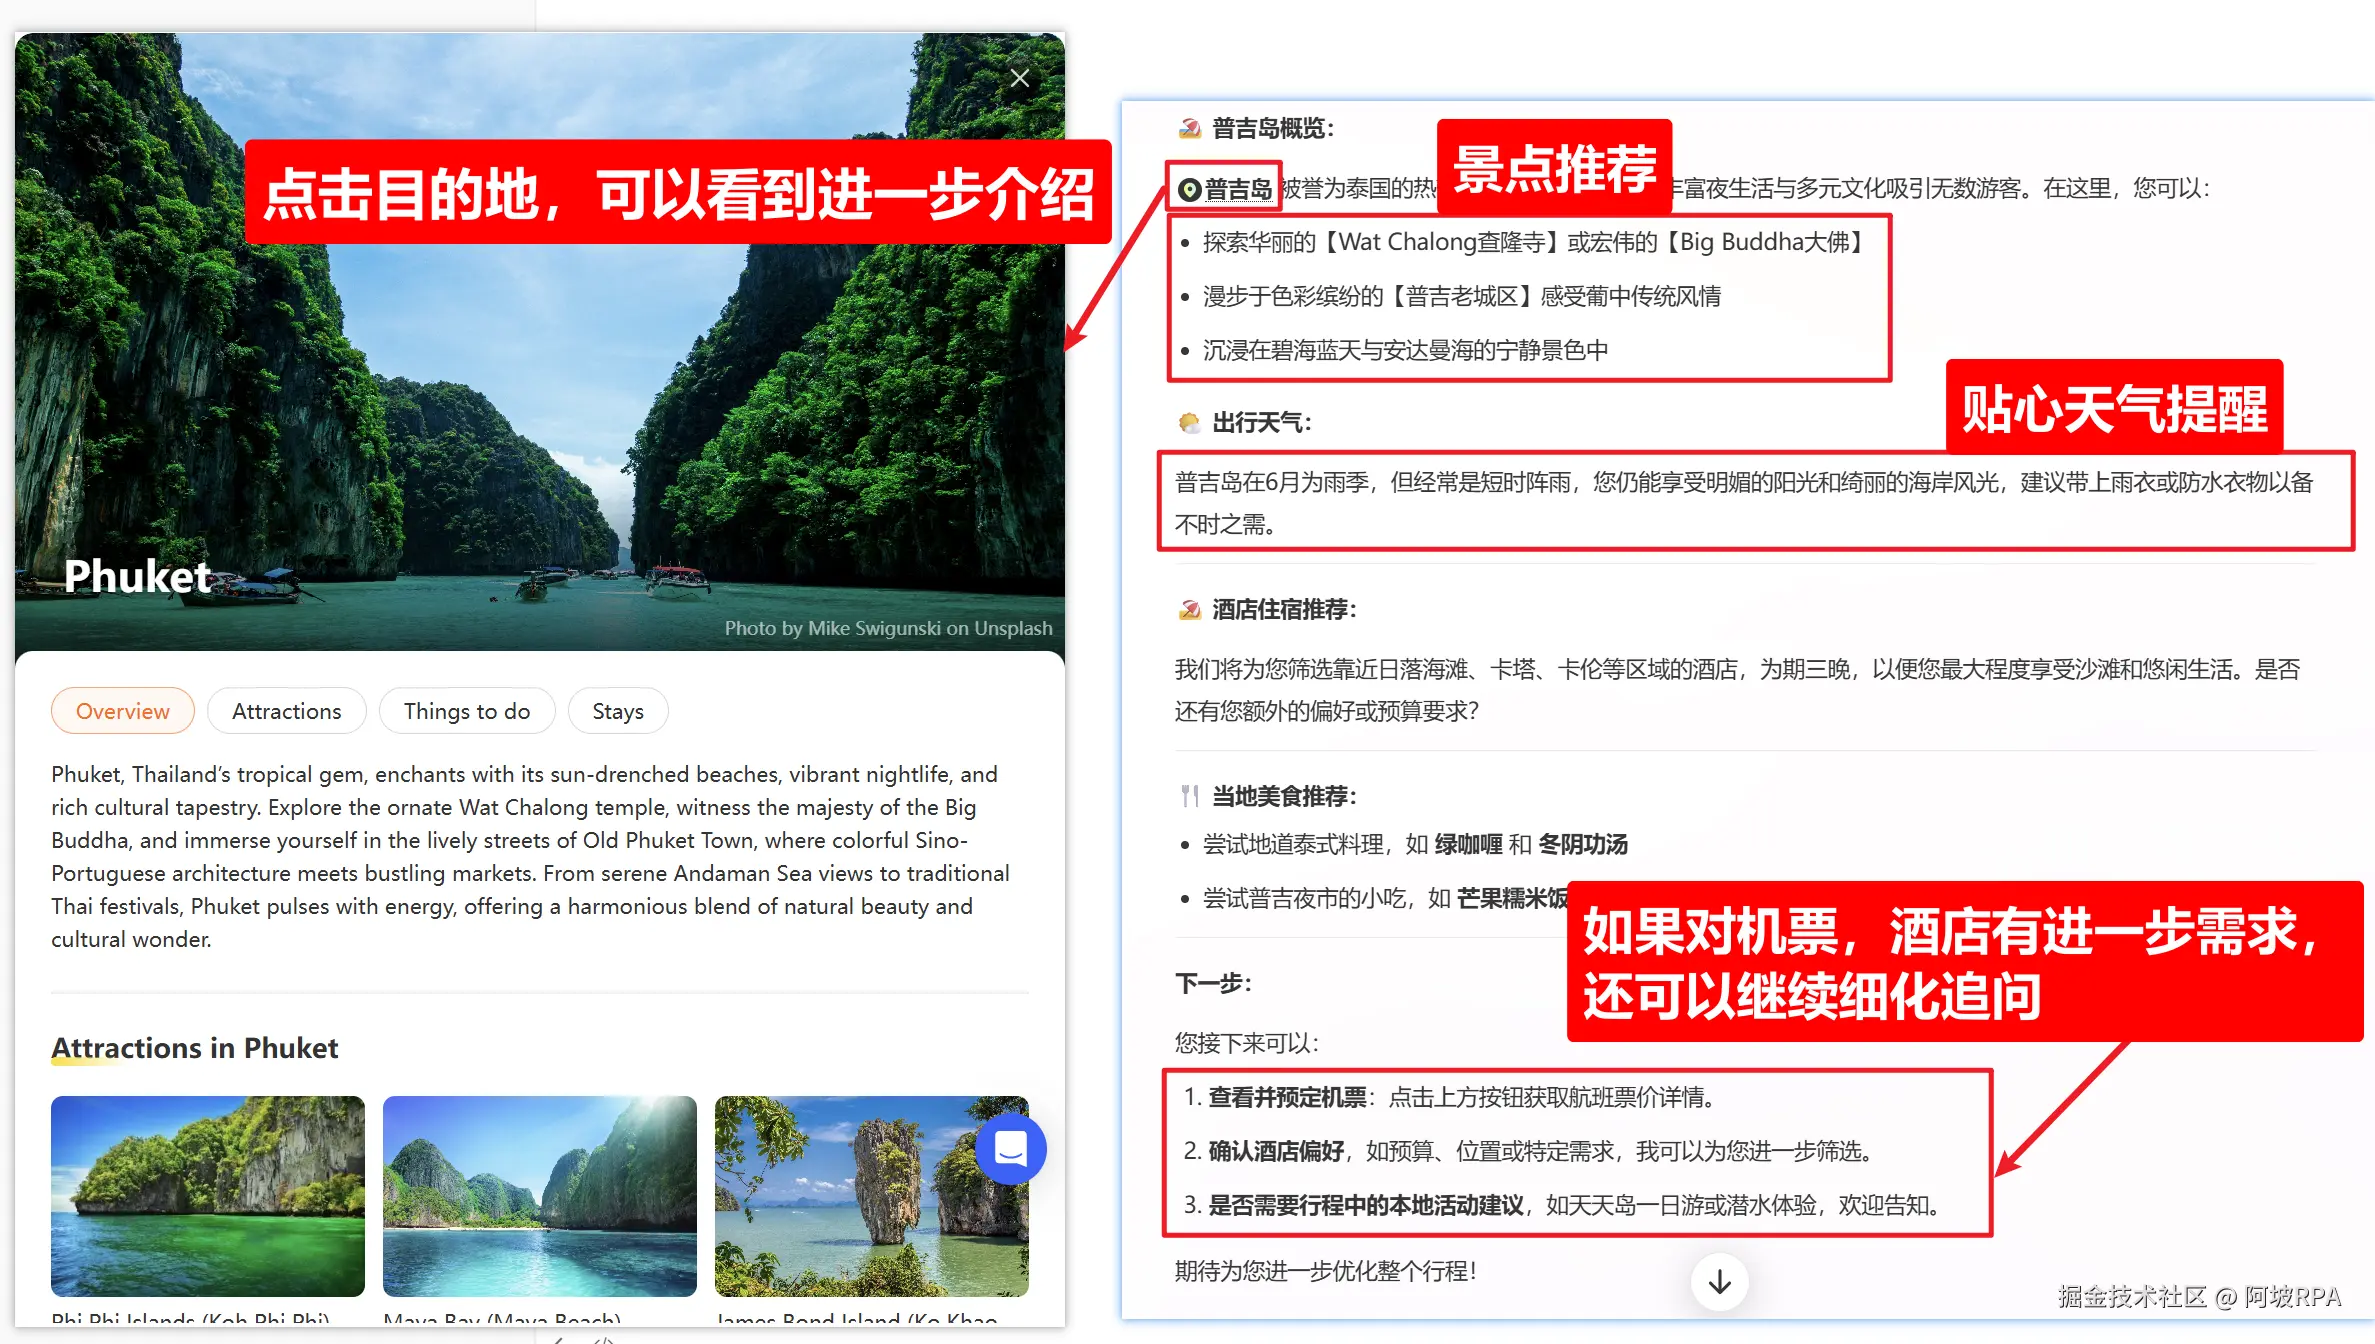Click the Attractions in Phuket heading

click(195, 1047)
